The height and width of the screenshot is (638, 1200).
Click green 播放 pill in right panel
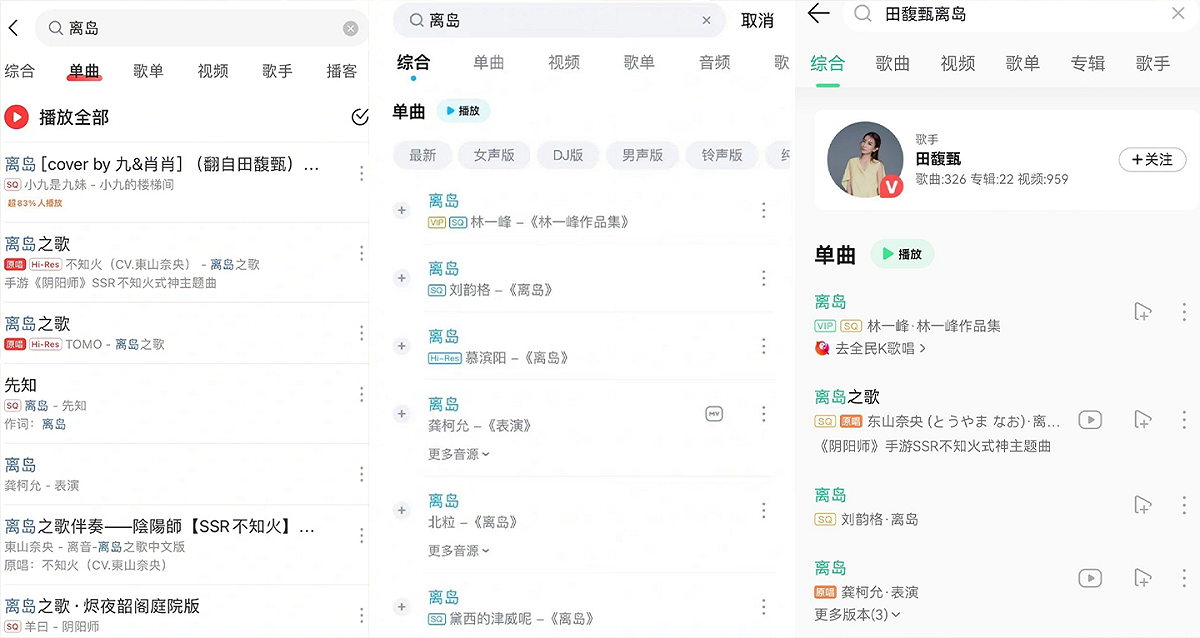click(x=902, y=254)
